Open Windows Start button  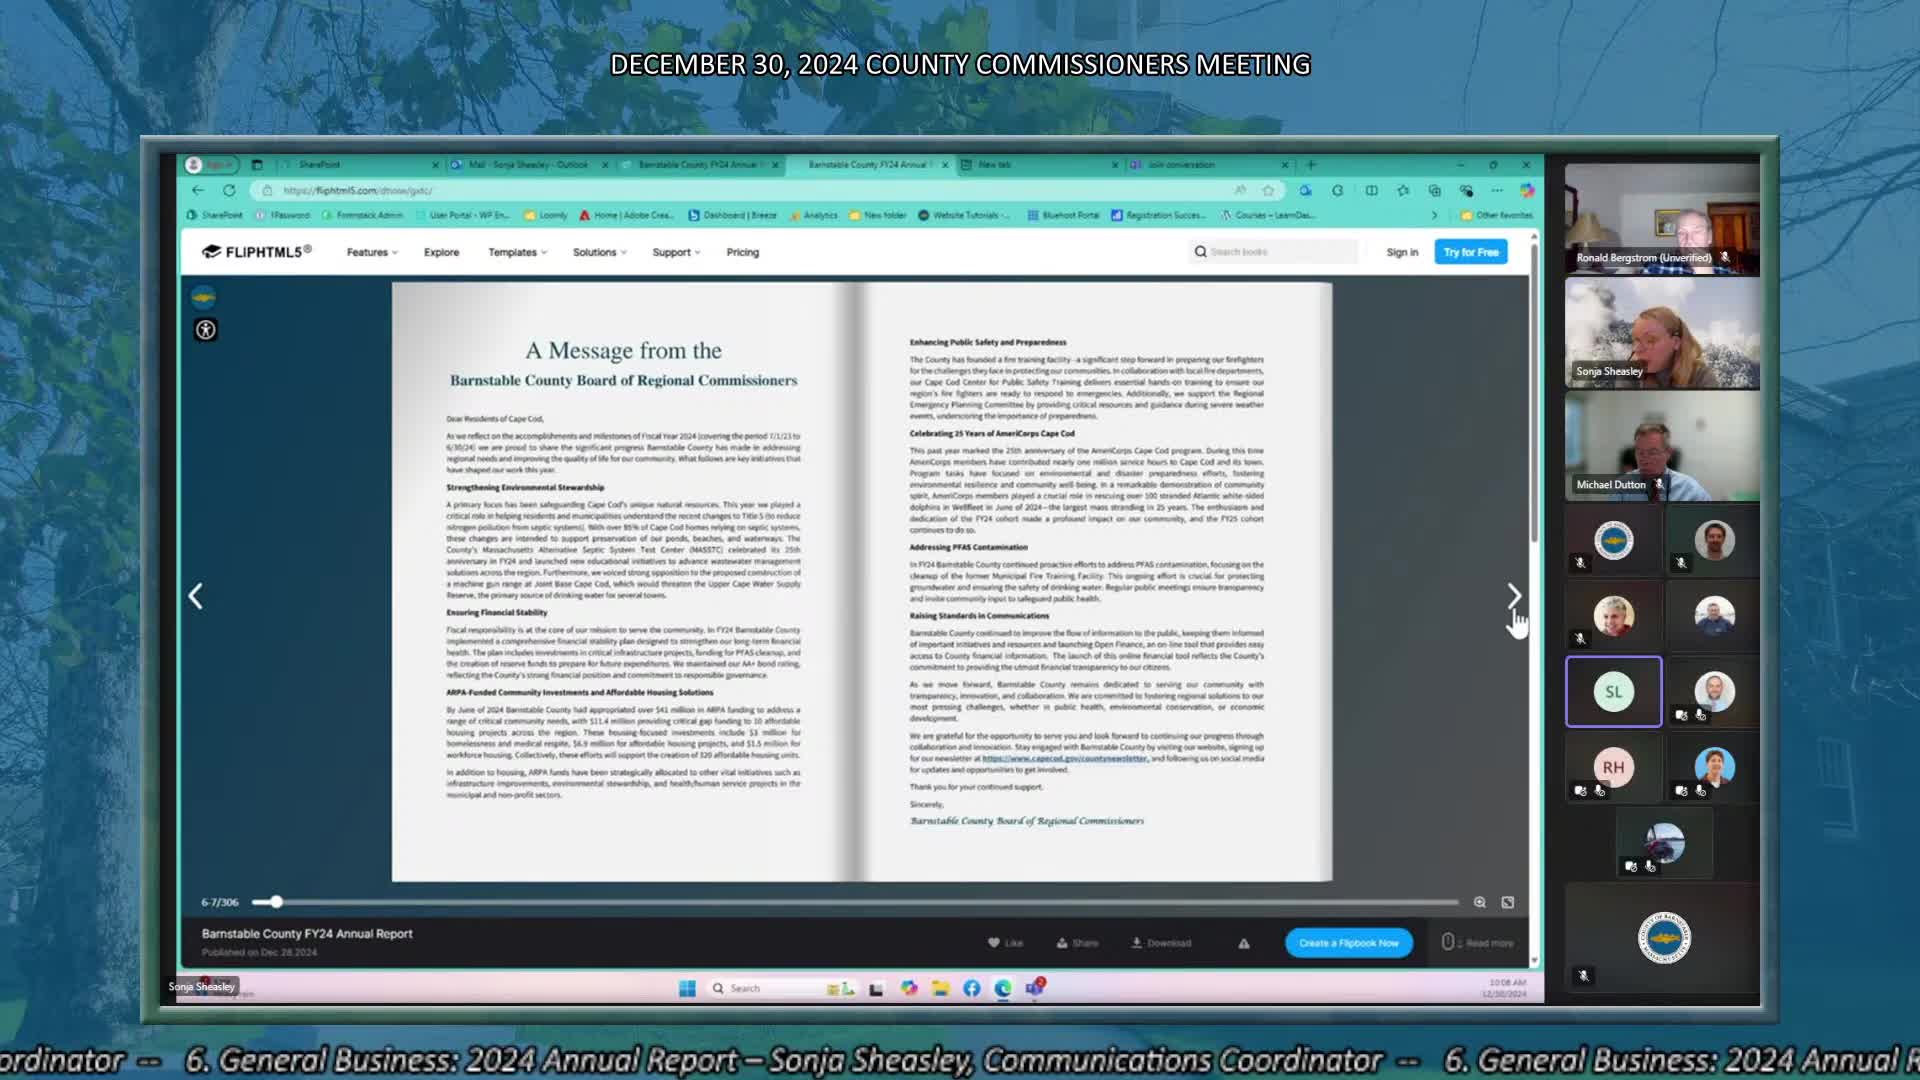click(x=687, y=988)
